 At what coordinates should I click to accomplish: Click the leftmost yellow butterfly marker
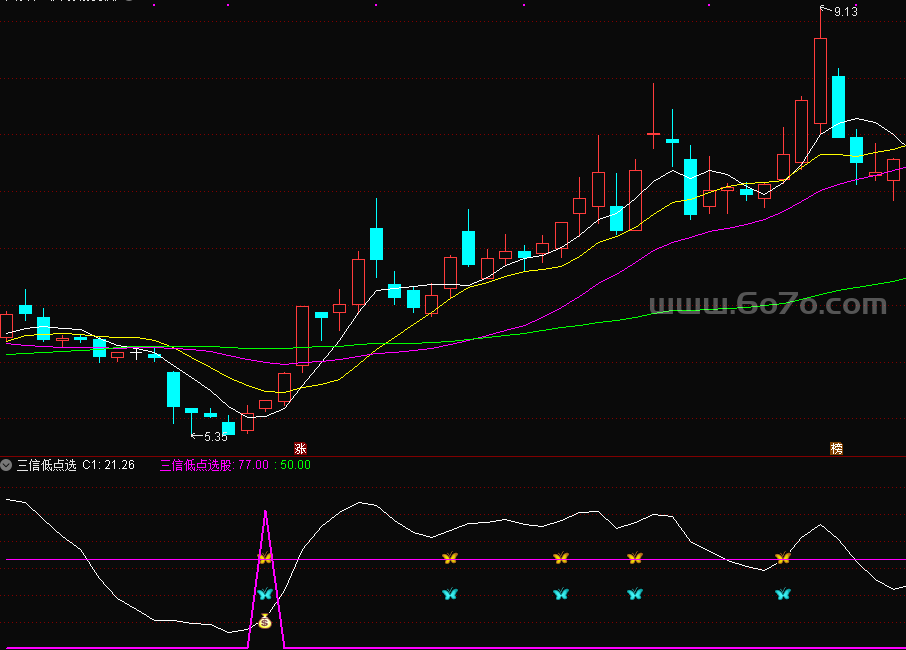tap(264, 558)
